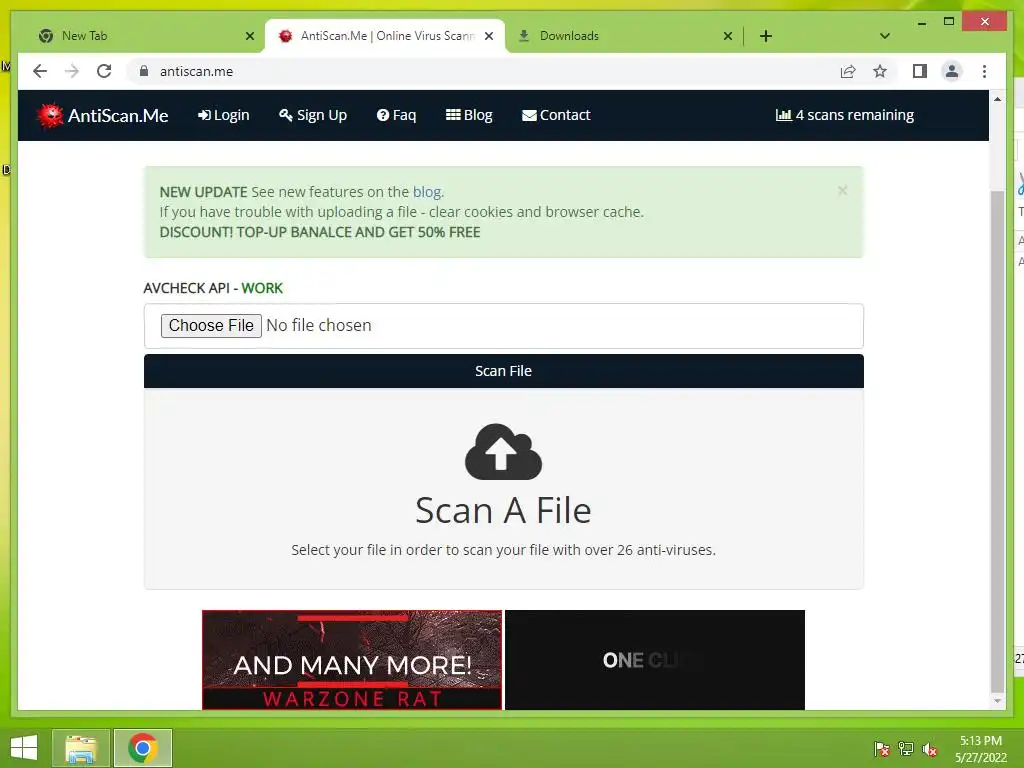Go back to previous page
This screenshot has width=1024, height=768.
pos(40,71)
